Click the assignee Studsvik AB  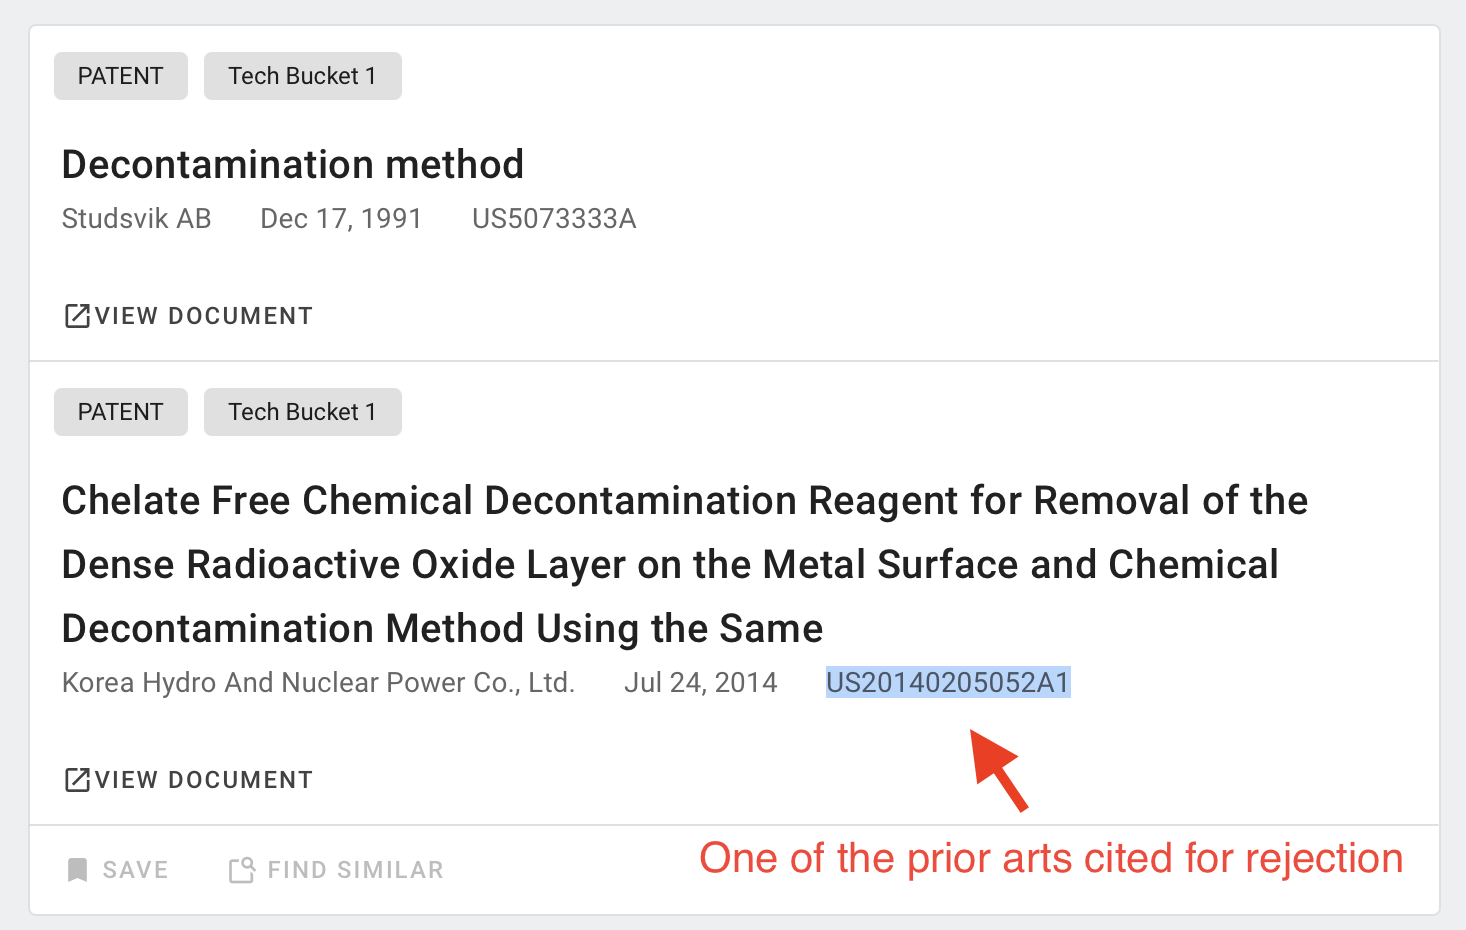pyautogui.click(x=137, y=219)
